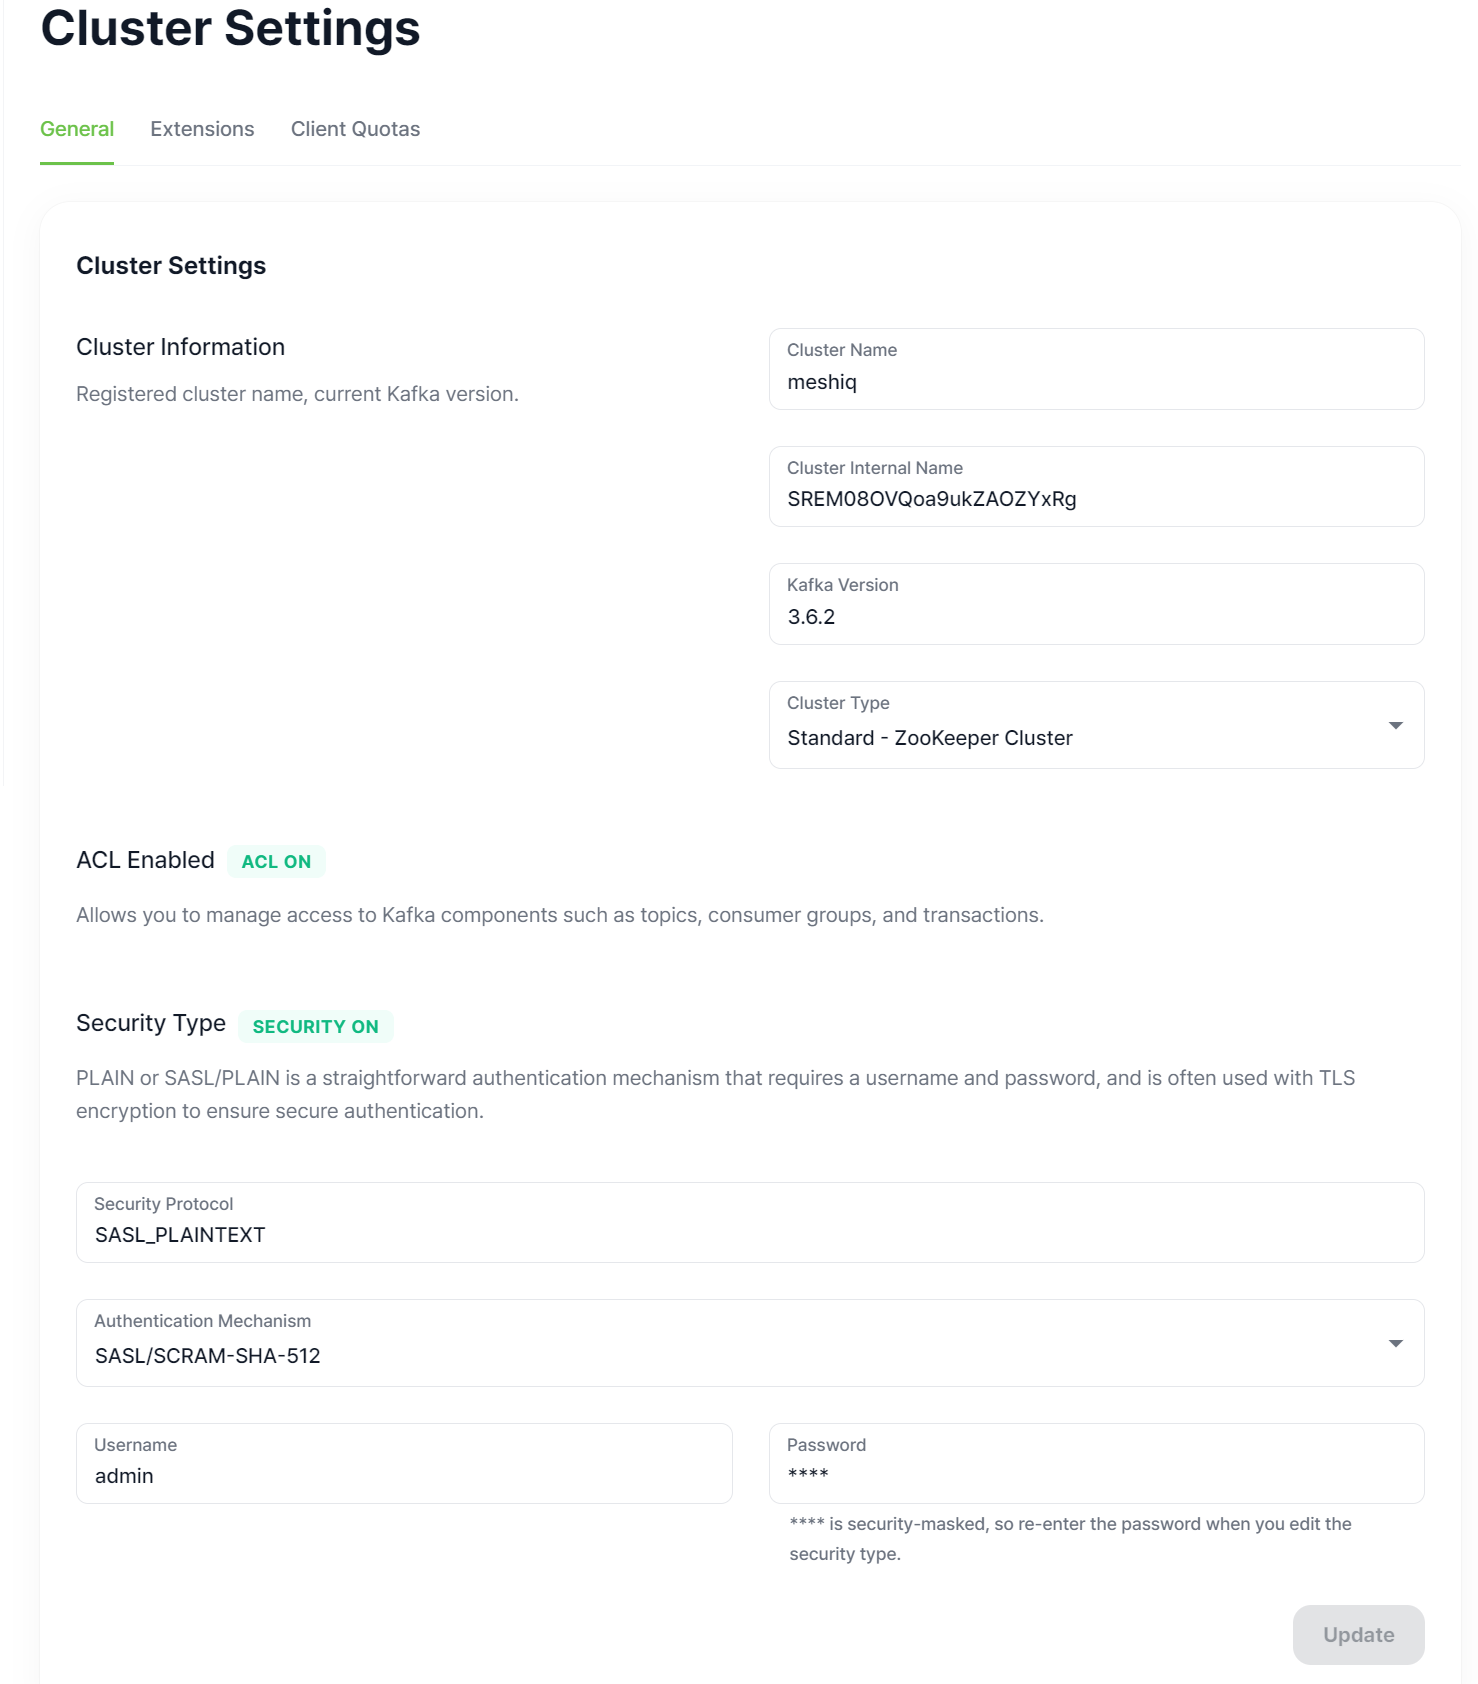1478x1684 pixels.
Task: Click the SECURITY ON status badge
Action: (315, 1026)
